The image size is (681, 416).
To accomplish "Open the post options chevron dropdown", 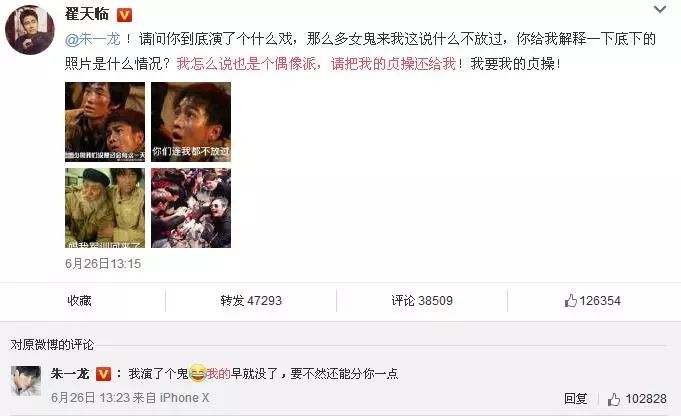I will pos(660,9).
